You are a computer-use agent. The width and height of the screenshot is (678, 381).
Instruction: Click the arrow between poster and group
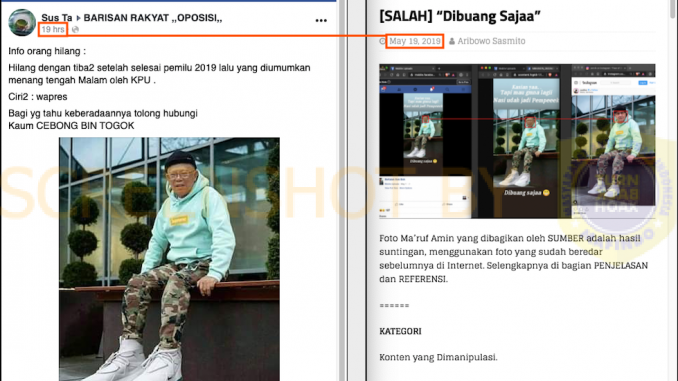click(x=78, y=18)
